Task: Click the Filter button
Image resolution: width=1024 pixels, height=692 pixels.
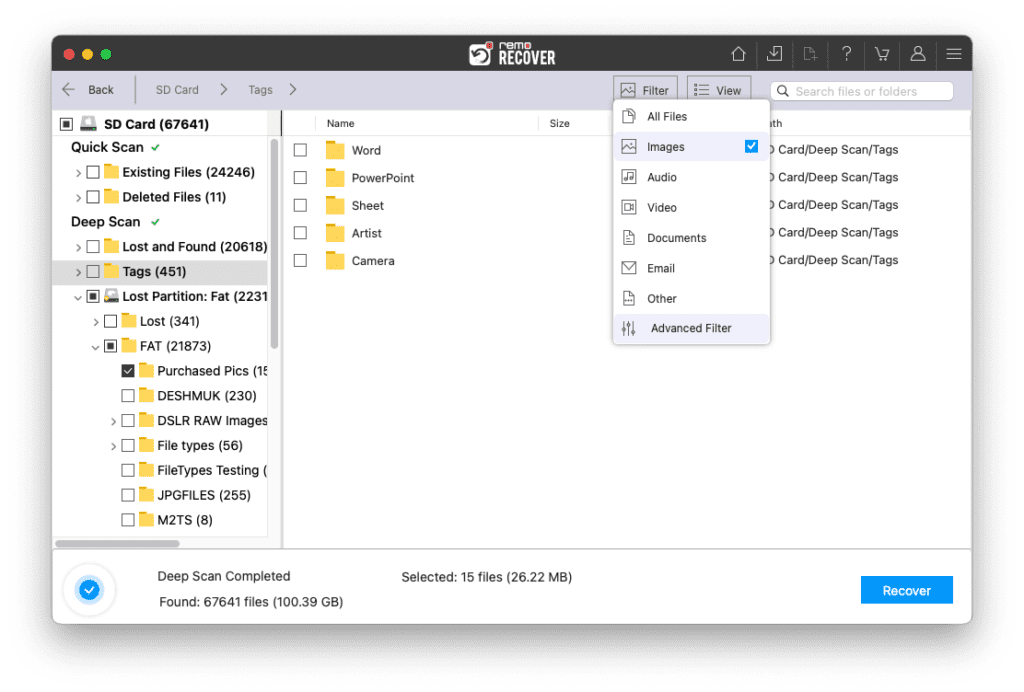Action: 645,90
